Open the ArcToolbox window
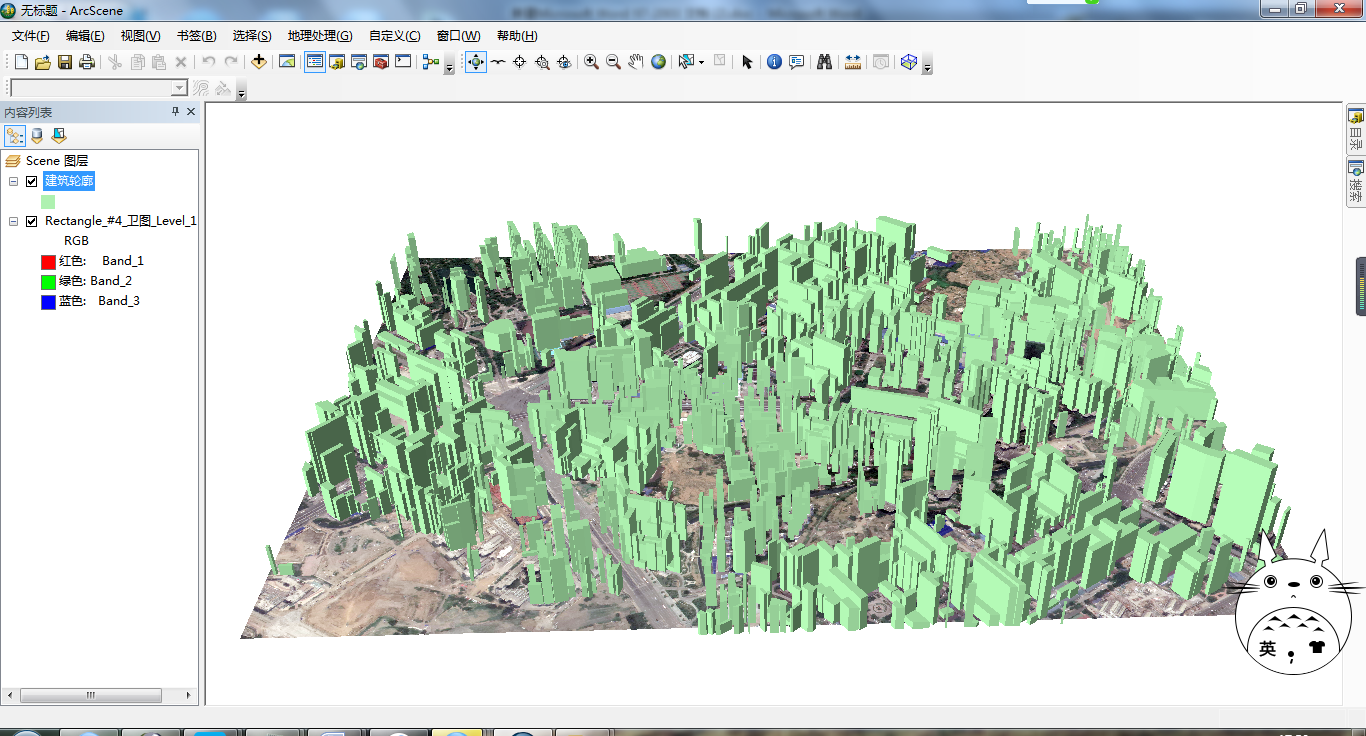The height and width of the screenshot is (736, 1366). (380, 62)
